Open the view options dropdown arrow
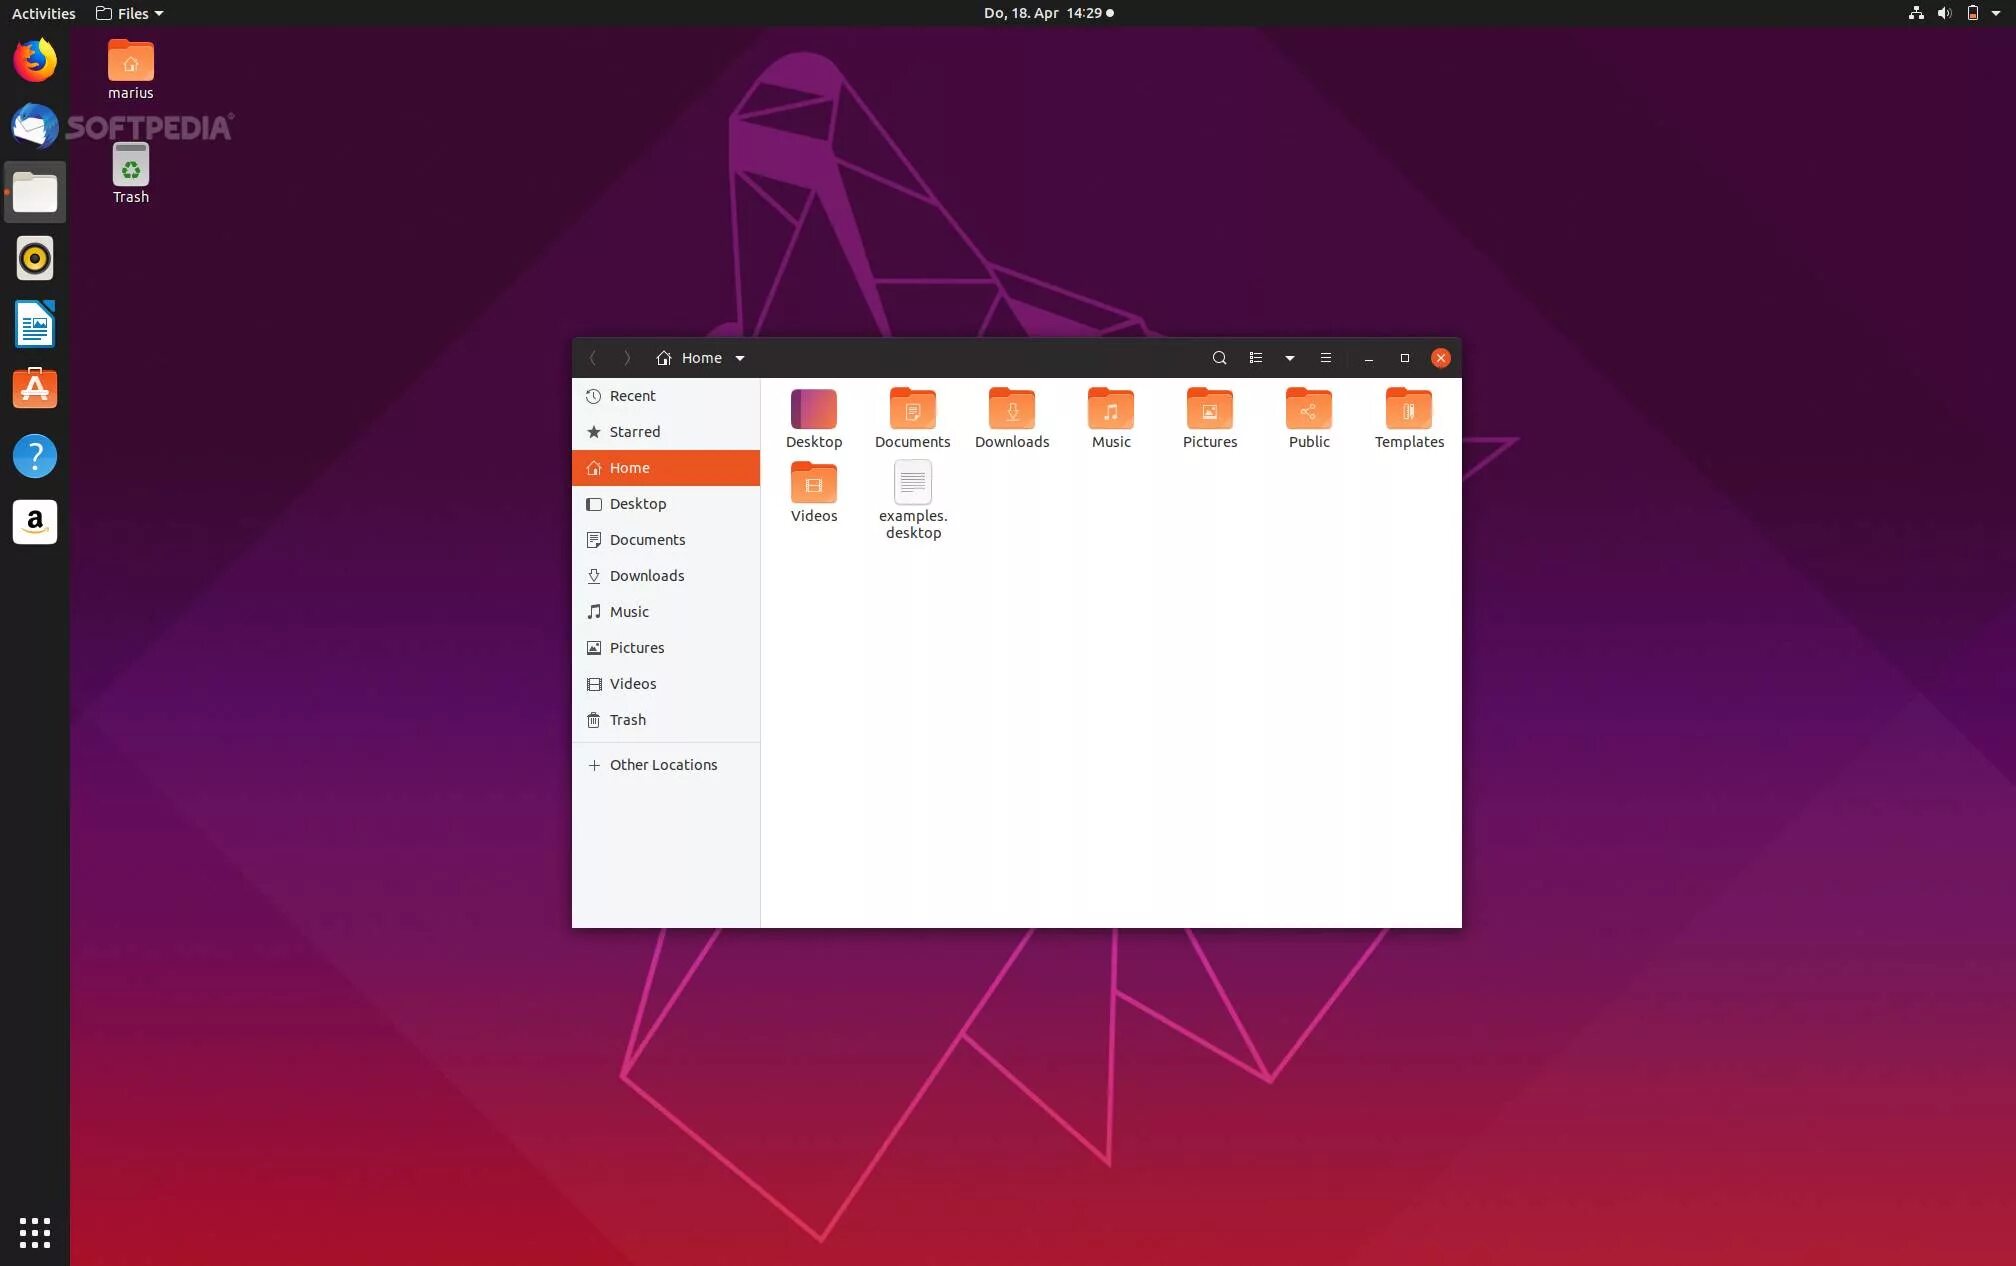The height and width of the screenshot is (1266, 2016). [1290, 358]
